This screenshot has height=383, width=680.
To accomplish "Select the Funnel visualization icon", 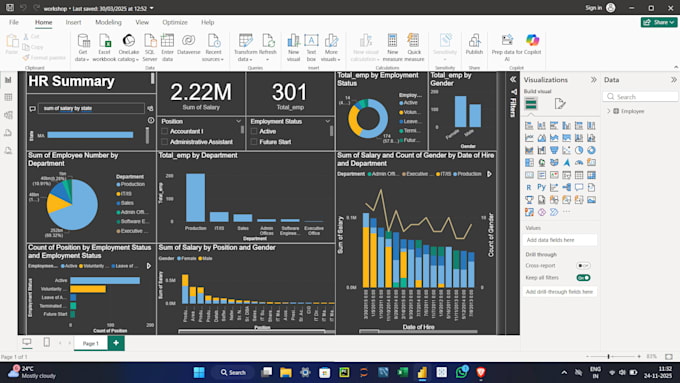I will tap(554, 150).
